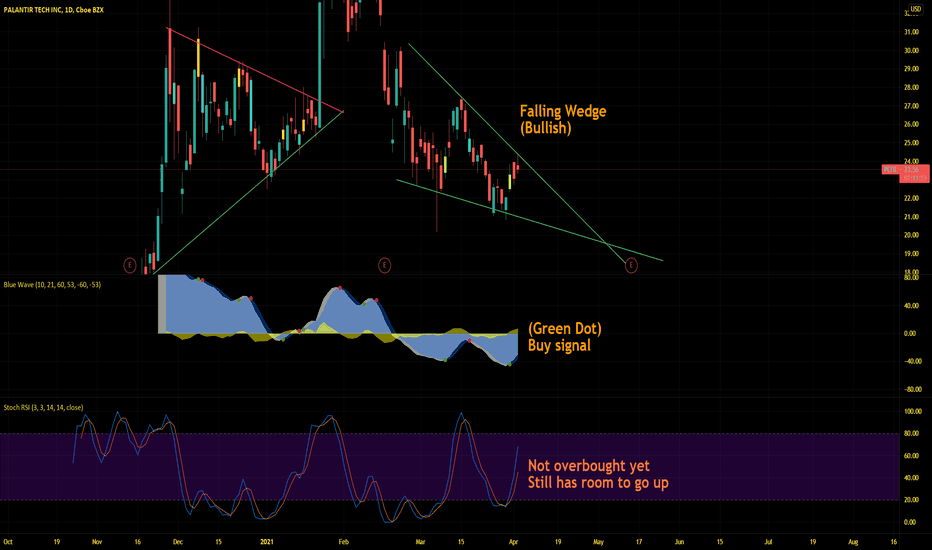Screen dimensions: 932x550
Task: Select the PLTR current price label
Action: pos(904,173)
